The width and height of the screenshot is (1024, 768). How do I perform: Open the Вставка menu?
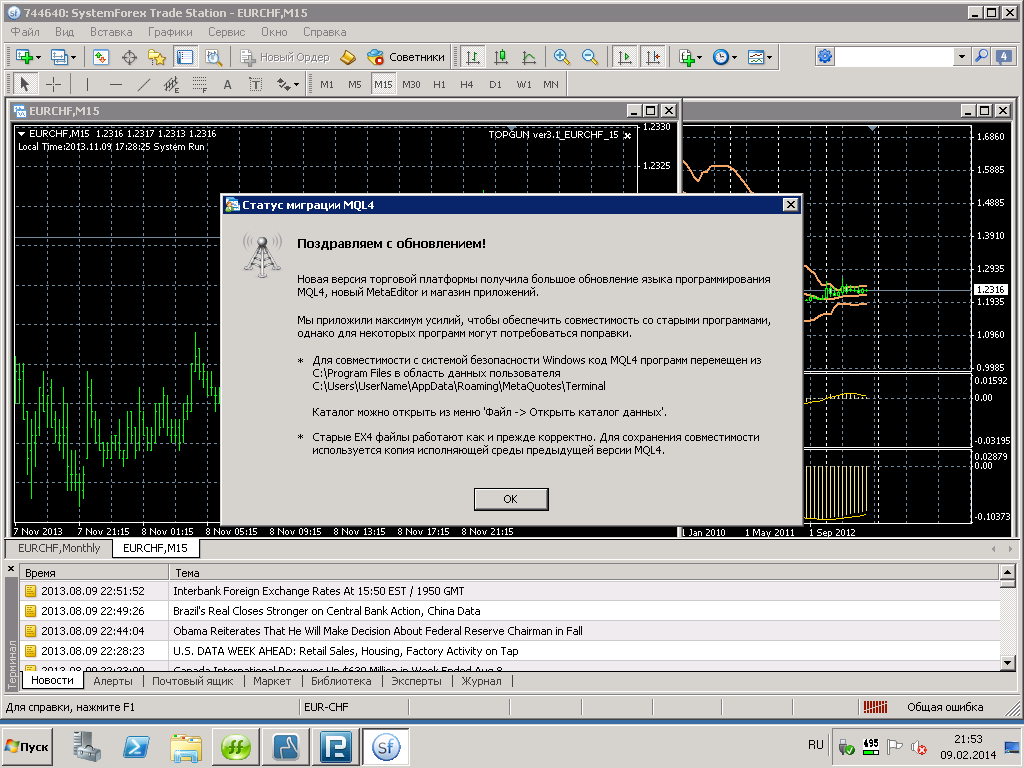[x=111, y=32]
